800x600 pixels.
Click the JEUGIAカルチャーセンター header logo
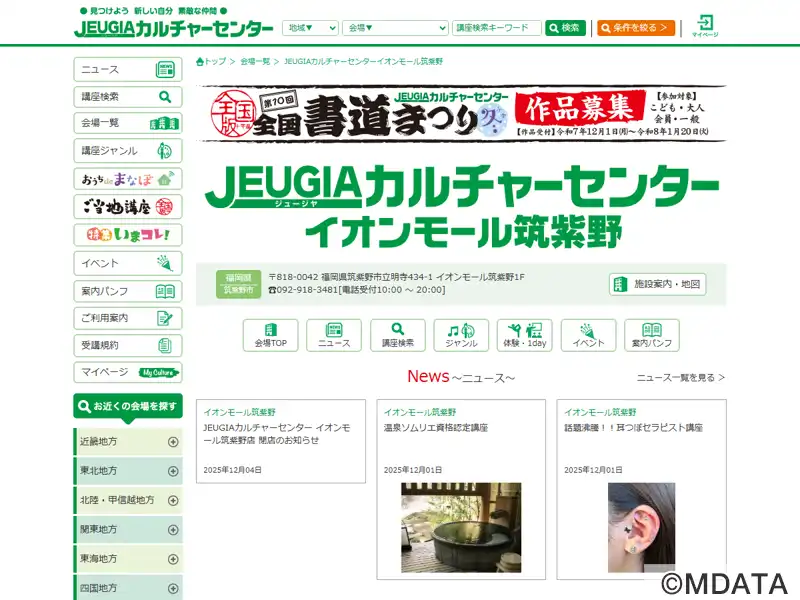tap(173, 28)
